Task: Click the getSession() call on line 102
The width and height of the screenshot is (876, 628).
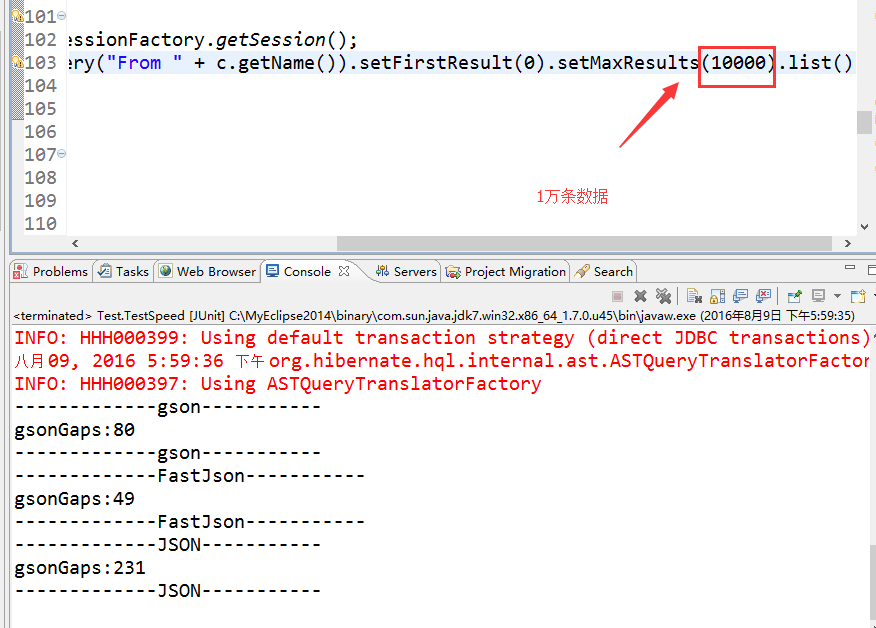Action: coord(282,40)
